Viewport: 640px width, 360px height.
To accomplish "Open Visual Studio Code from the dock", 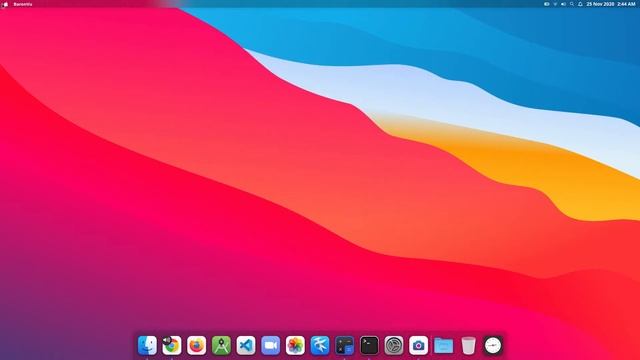I will tap(246, 346).
